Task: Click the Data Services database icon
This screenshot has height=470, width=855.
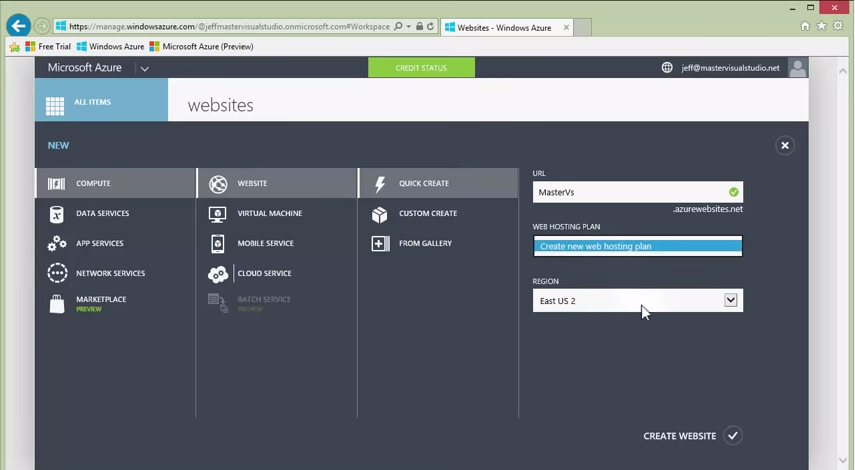Action: (56, 214)
